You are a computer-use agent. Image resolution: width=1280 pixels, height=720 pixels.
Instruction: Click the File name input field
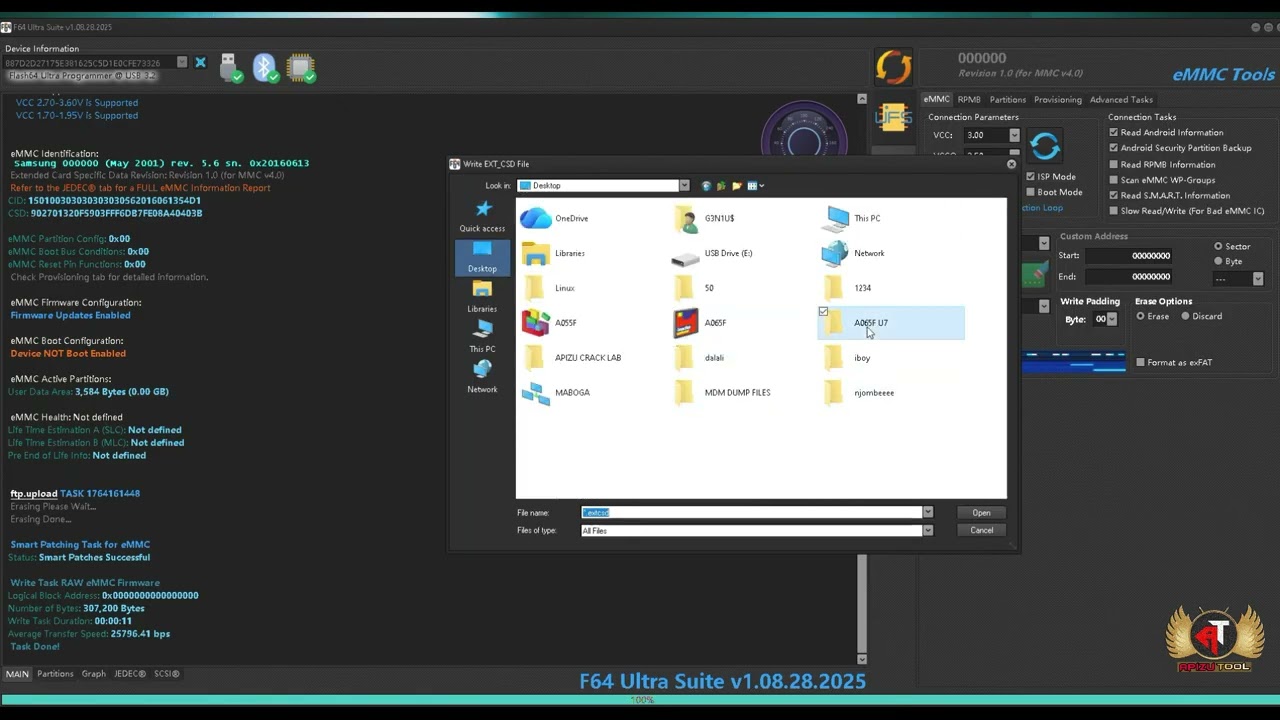tap(751, 512)
